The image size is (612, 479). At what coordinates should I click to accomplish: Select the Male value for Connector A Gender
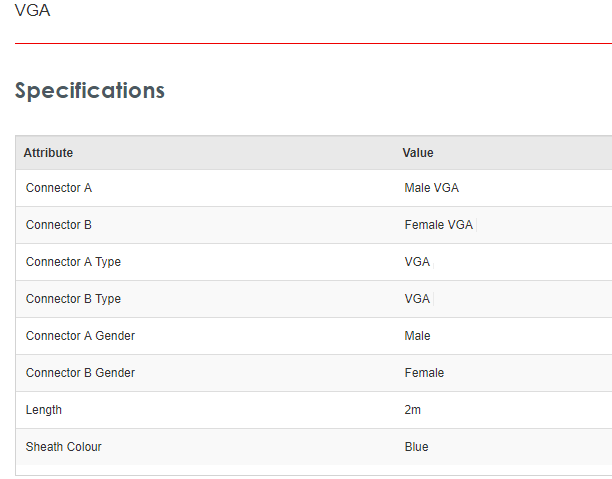click(417, 336)
